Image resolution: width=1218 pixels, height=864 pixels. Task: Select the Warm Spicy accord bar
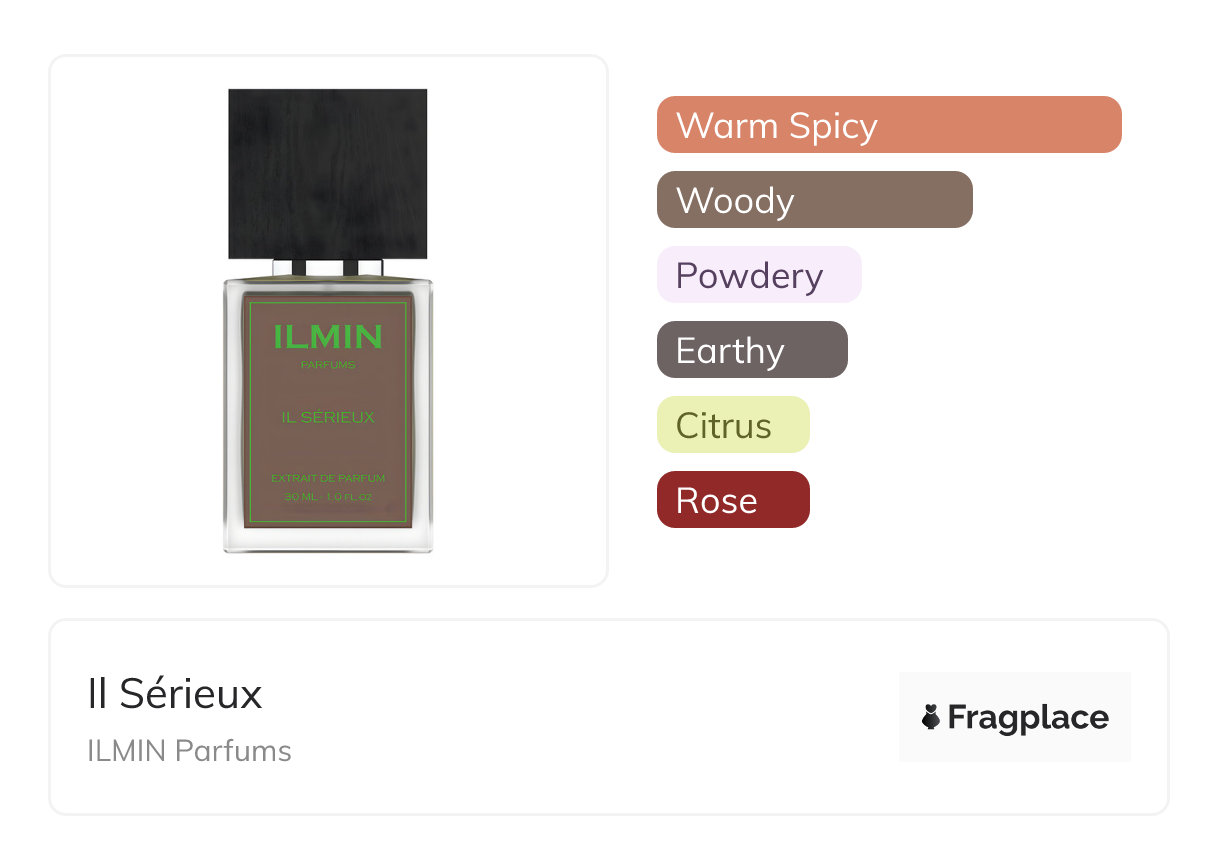888,125
